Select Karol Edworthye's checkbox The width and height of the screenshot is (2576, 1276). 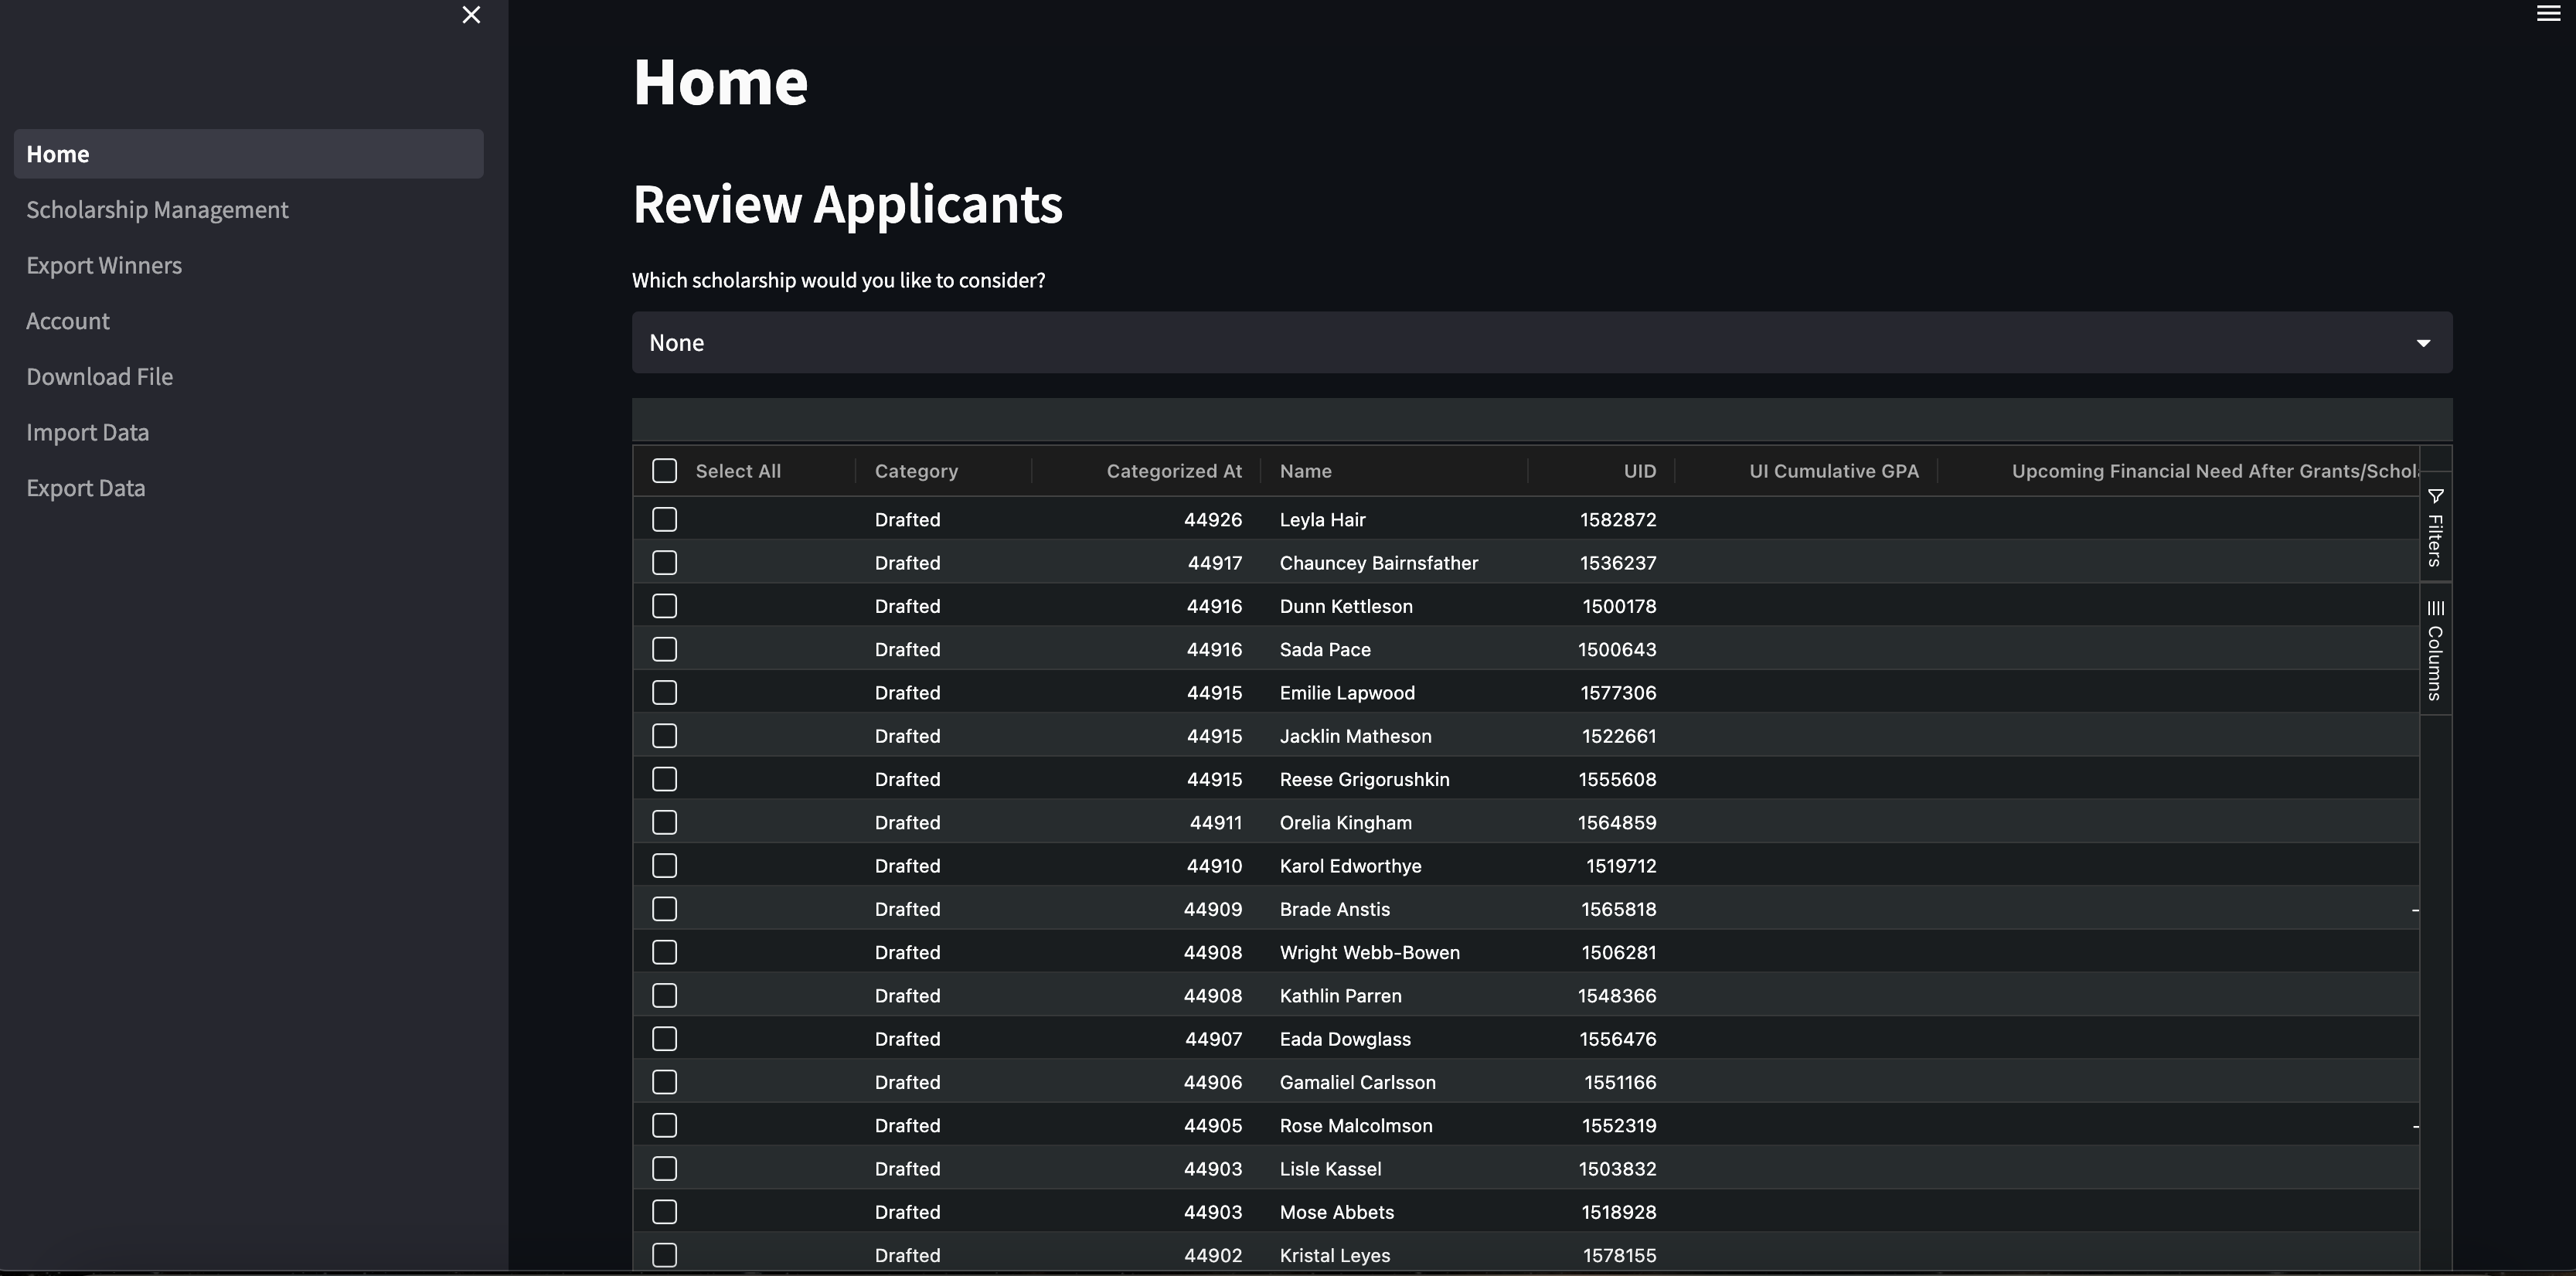click(x=664, y=866)
